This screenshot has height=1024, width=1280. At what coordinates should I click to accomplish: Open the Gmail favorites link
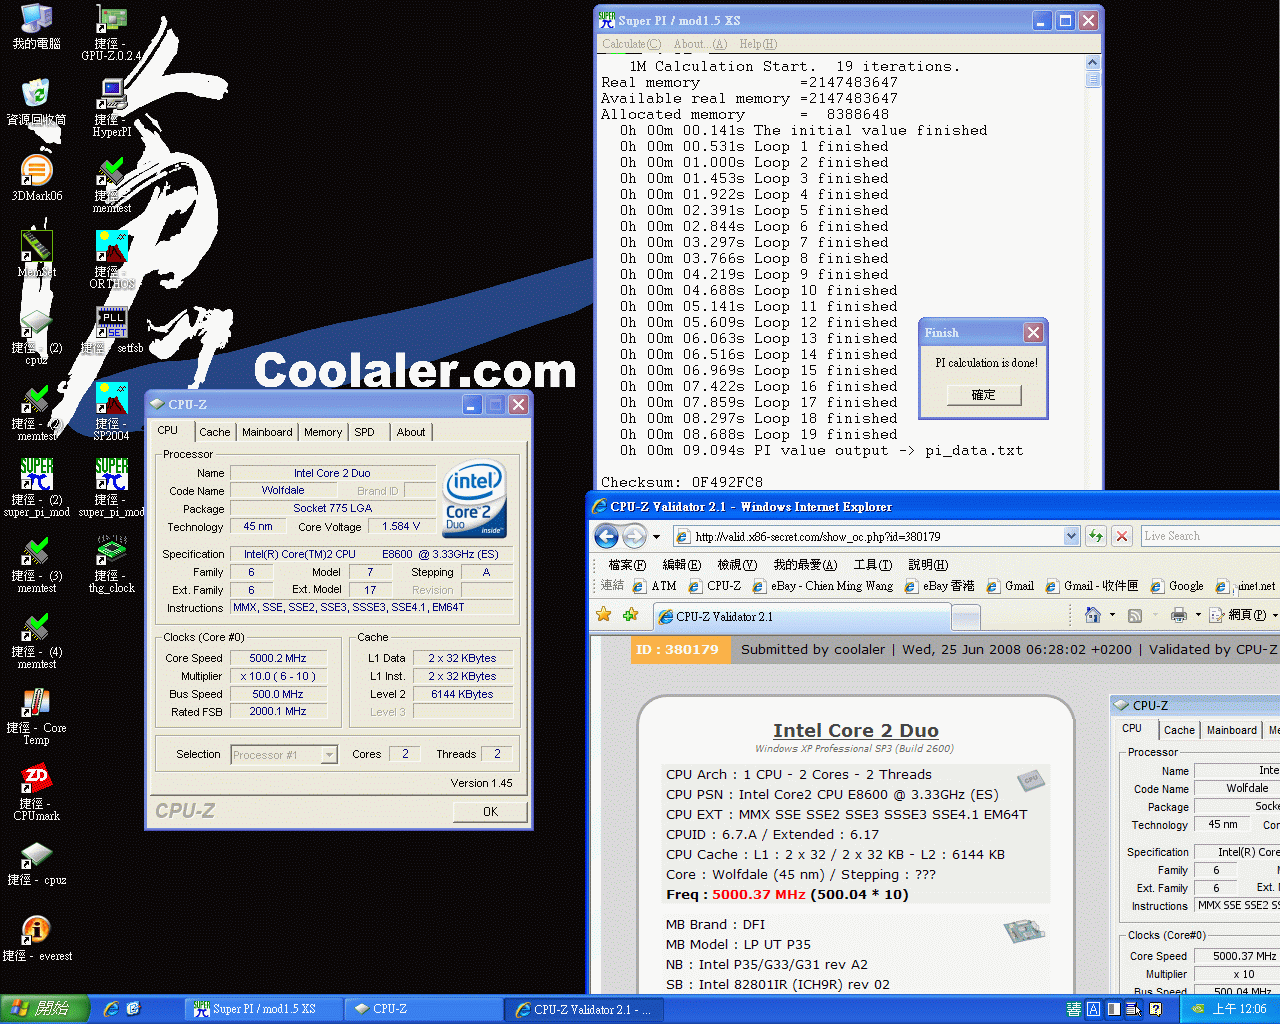tap(1010, 586)
